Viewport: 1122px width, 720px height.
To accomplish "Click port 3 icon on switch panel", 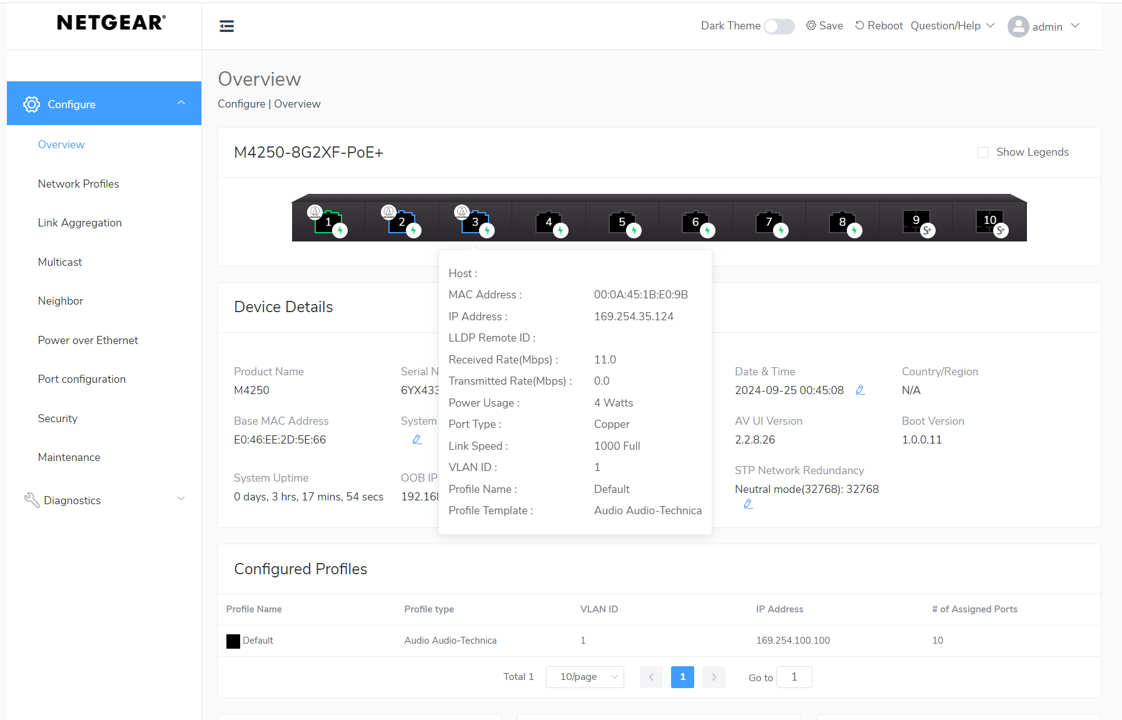I will tap(475, 222).
